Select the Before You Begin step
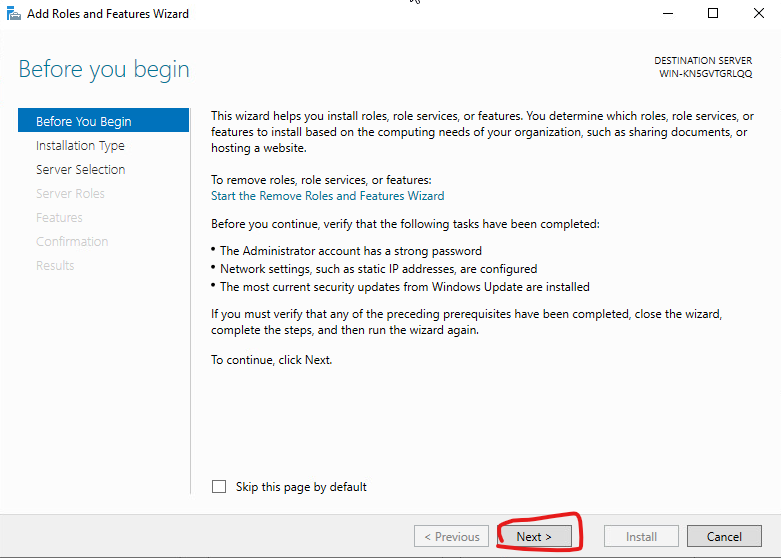This screenshot has width=781, height=558. coord(104,121)
